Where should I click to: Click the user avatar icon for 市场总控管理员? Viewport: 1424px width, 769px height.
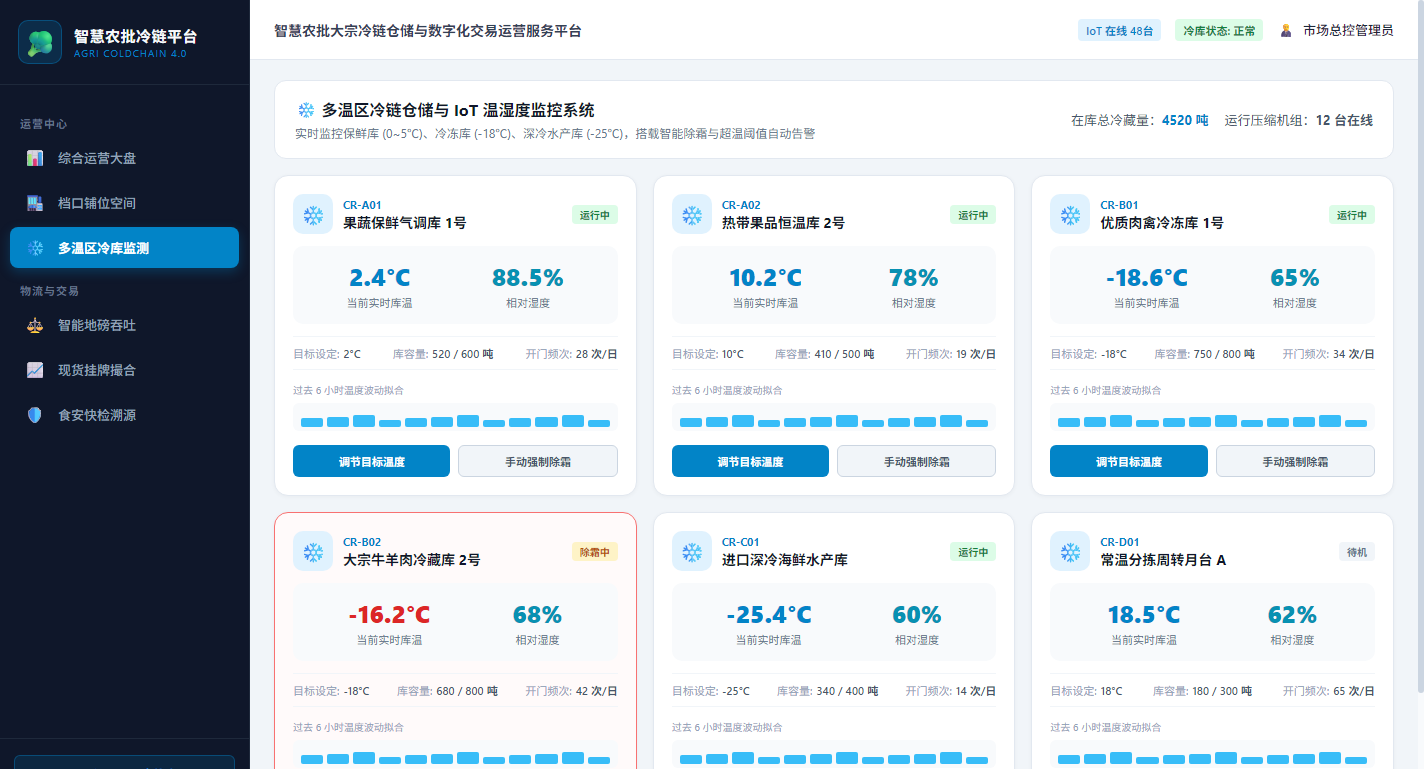[1286, 31]
